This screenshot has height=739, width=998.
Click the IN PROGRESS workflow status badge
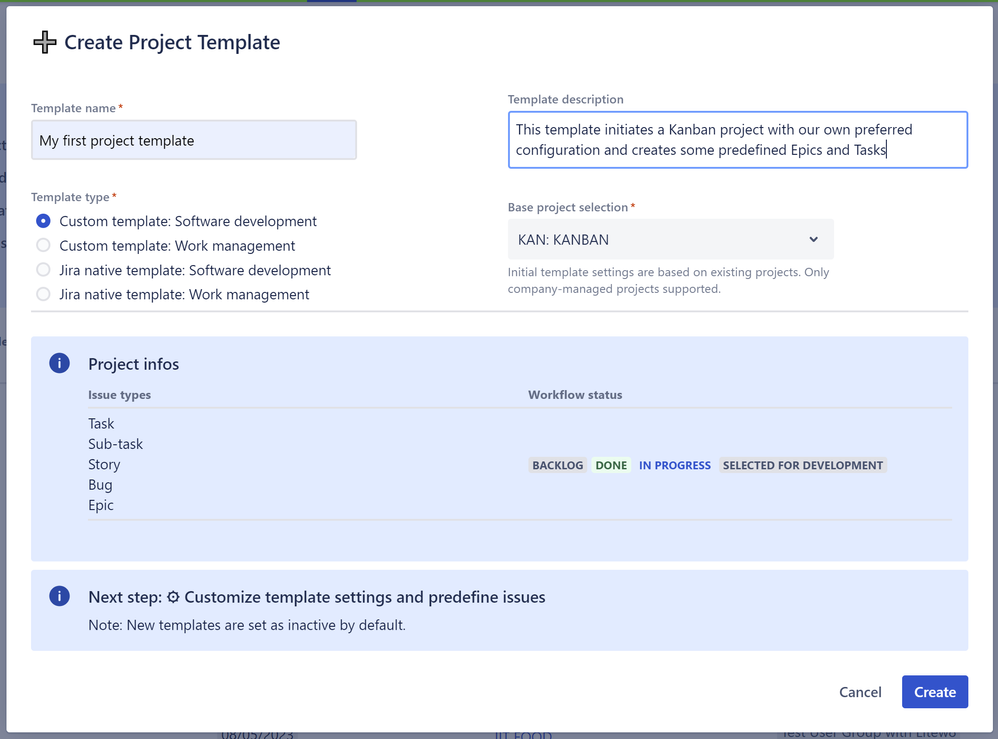click(x=674, y=465)
